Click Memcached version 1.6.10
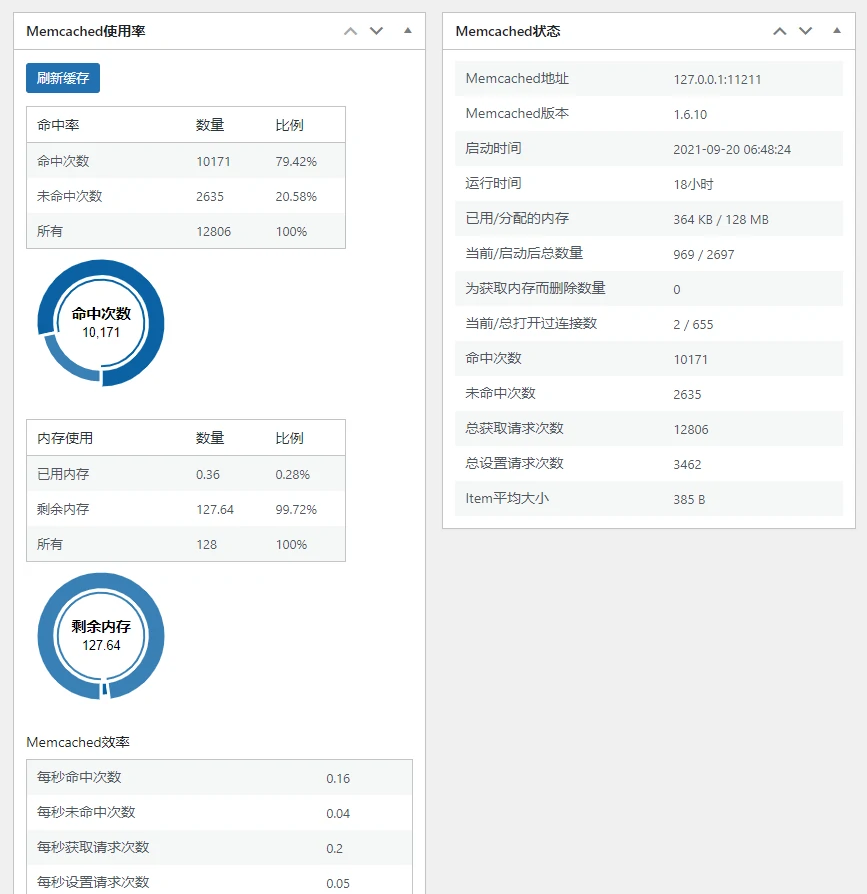 point(690,115)
